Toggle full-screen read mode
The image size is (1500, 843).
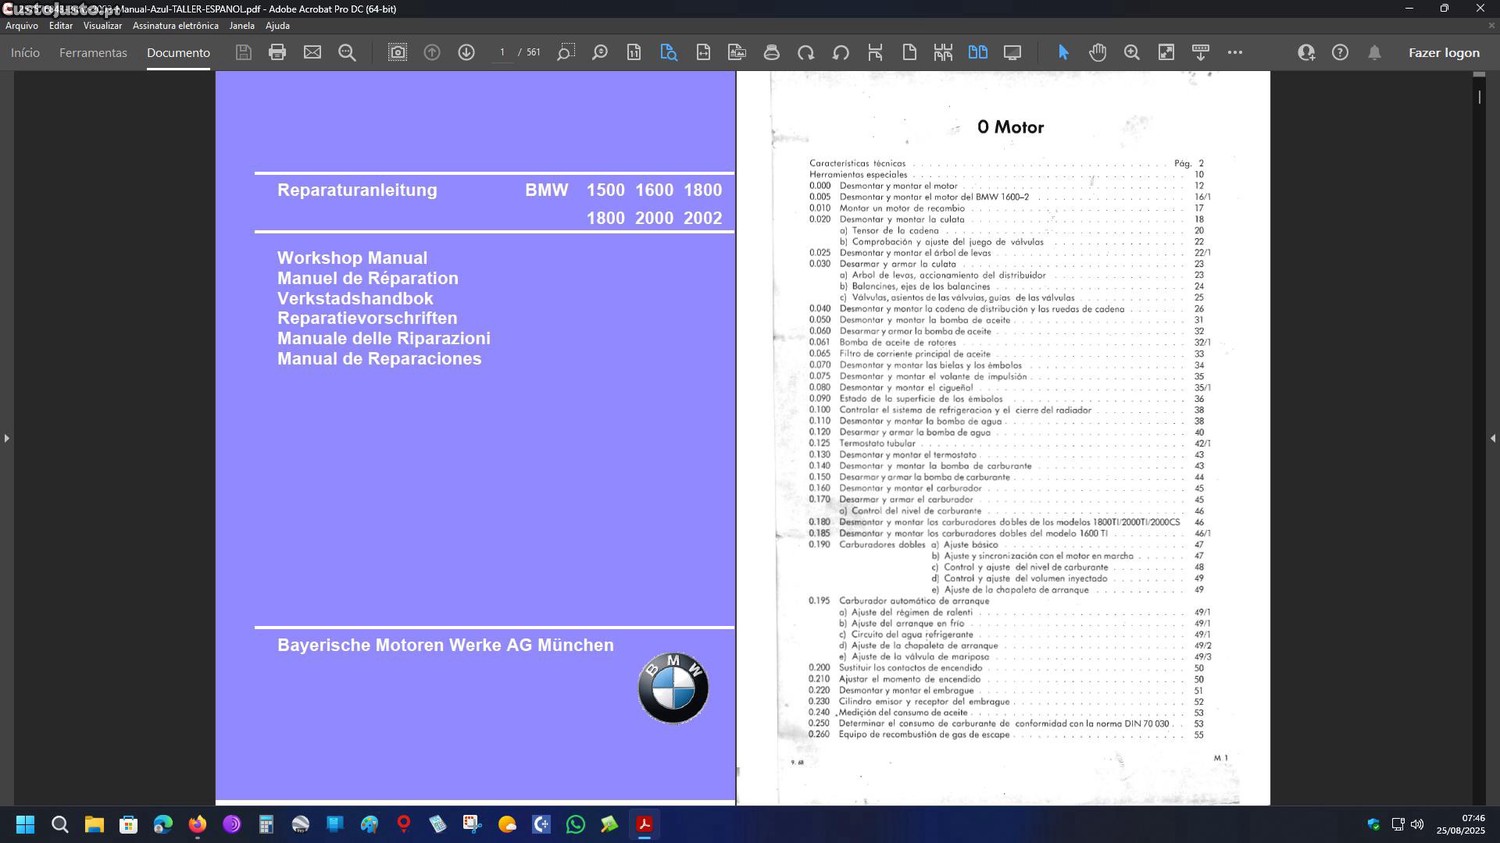[1012, 52]
